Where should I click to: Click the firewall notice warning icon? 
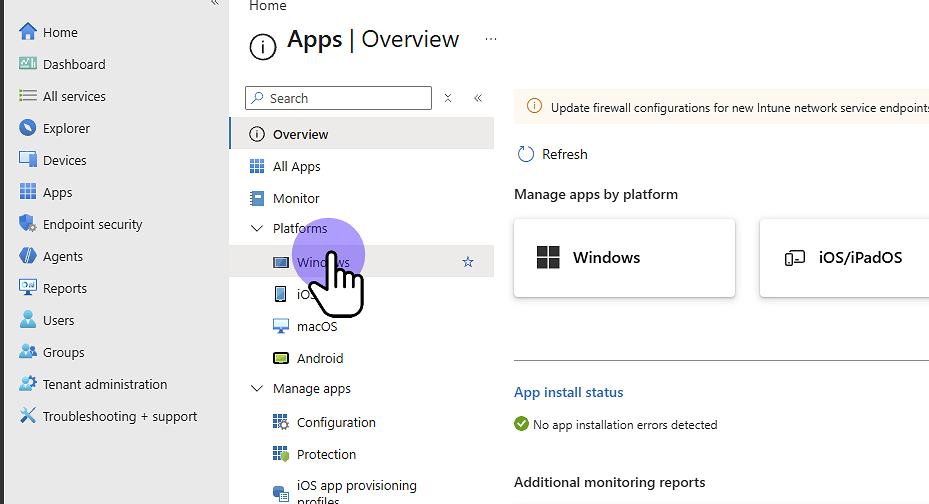[534, 107]
